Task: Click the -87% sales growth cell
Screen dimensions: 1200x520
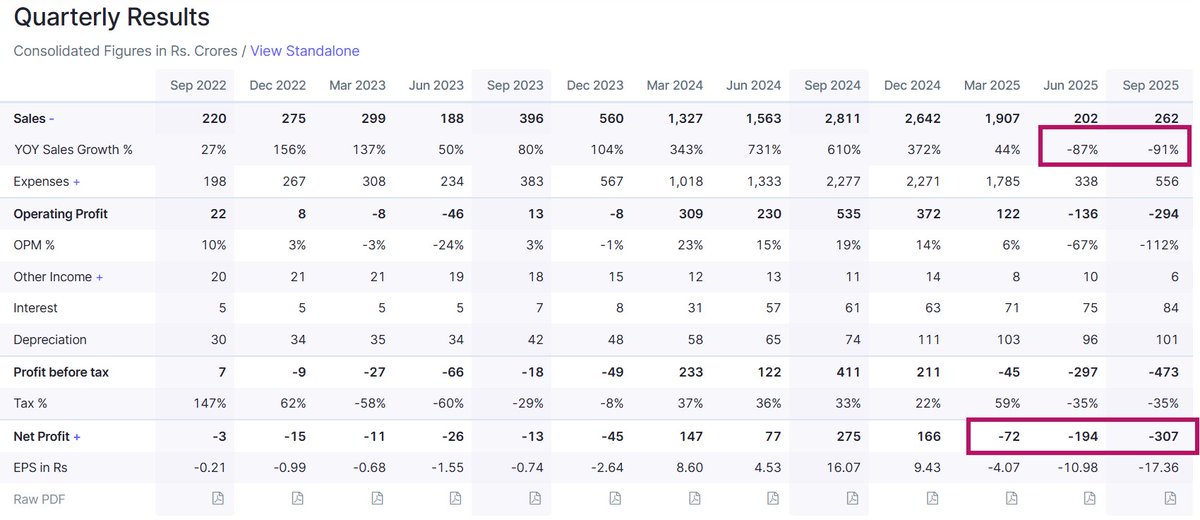Action: pyautogui.click(x=1082, y=150)
